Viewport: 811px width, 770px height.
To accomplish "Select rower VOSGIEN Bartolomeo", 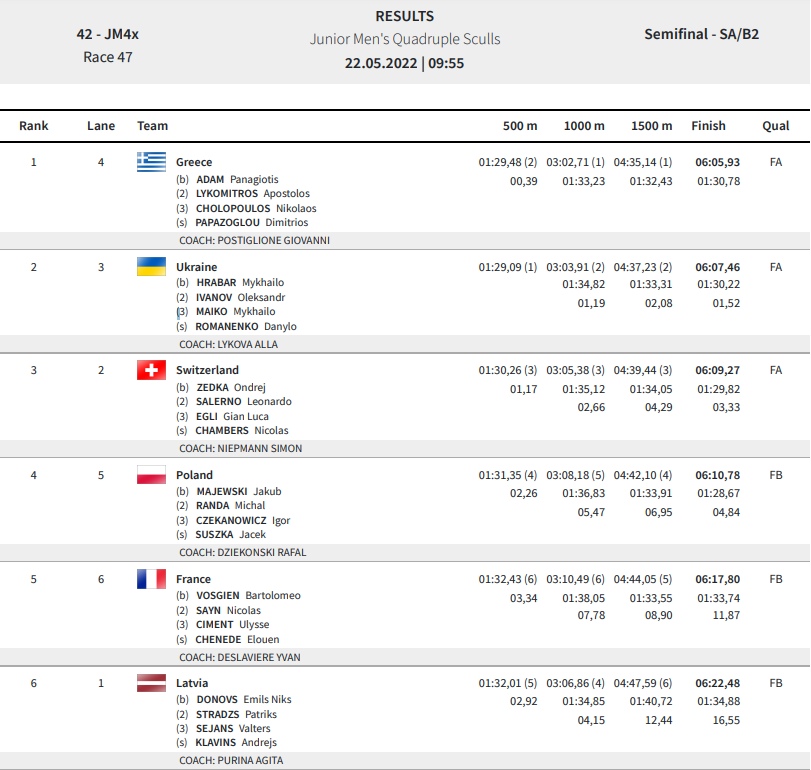I will click(248, 595).
